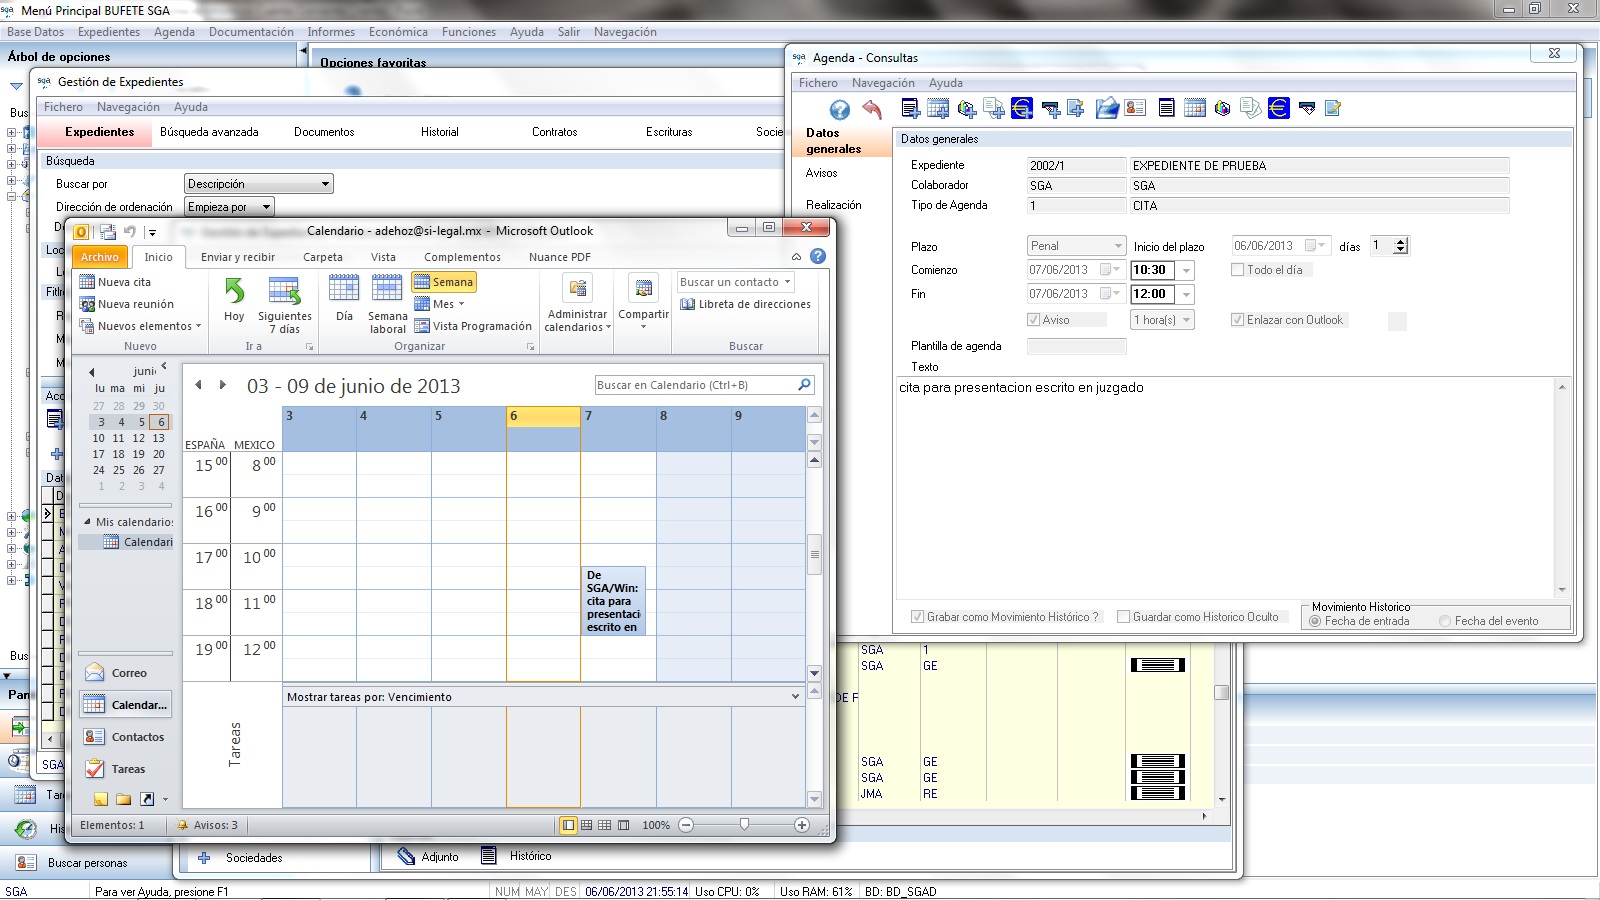Enable Guardar como Historico Oculto checkbox
1600x900 pixels.
point(1124,617)
